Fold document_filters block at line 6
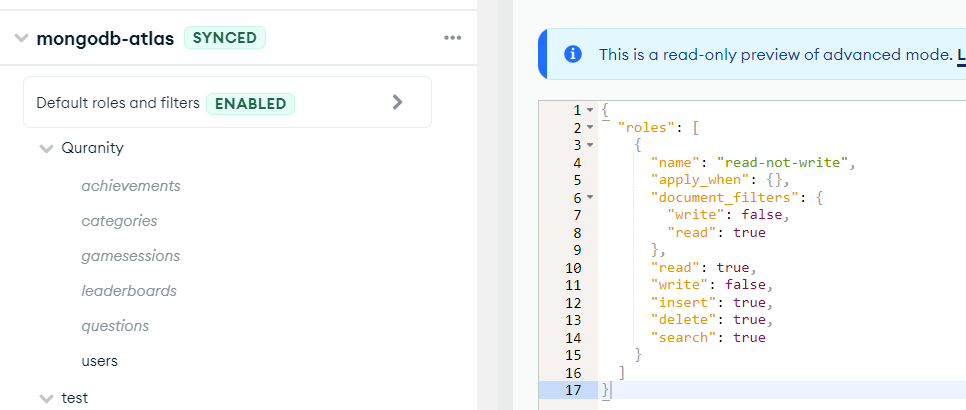Screen dimensions: 966x410 [x=590, y=198]
